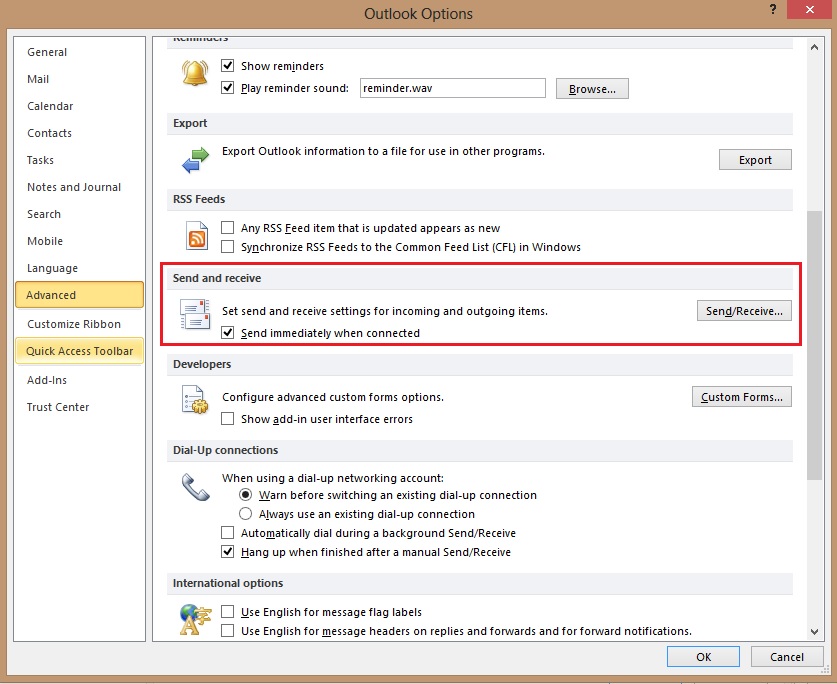Screen dimensions: 837x684
Task: Open Send/Receive... settings button
Action: (744, 311)
